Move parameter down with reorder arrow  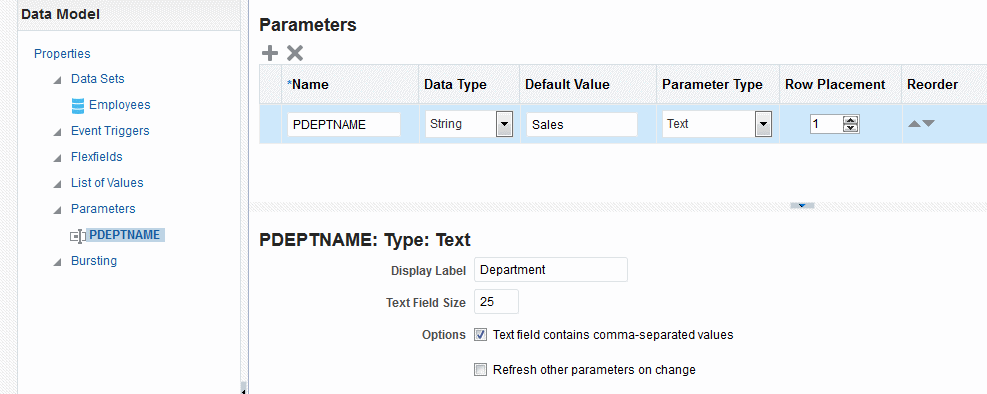tap(928, 123)
